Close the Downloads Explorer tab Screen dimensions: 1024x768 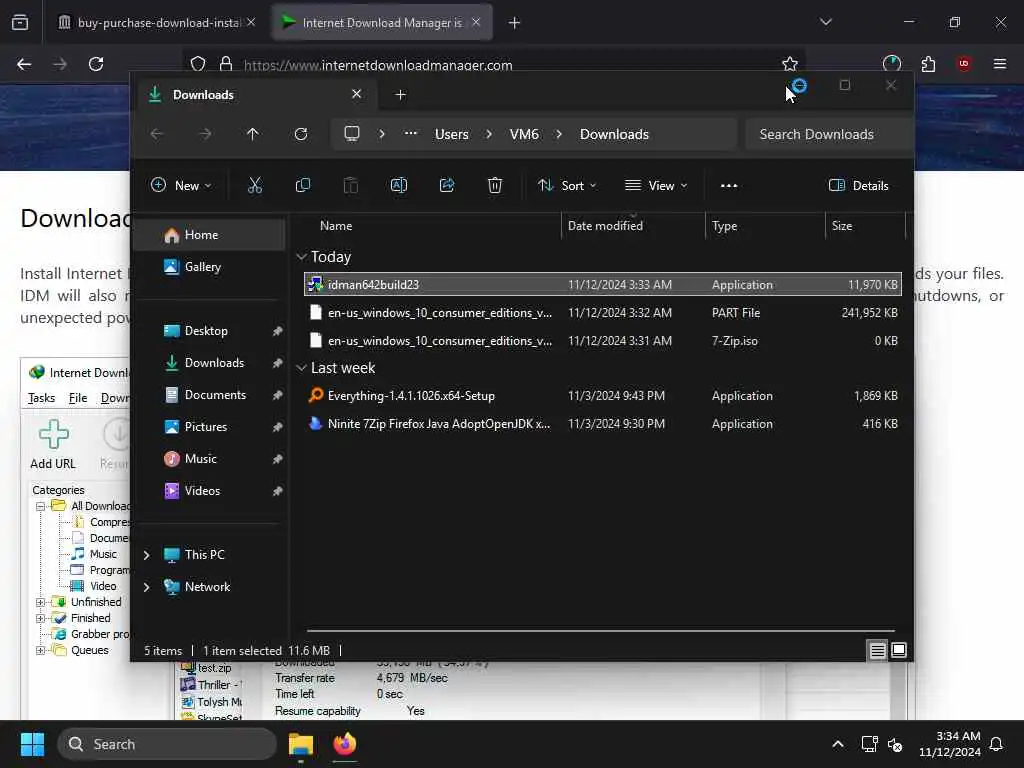point(357,94)
